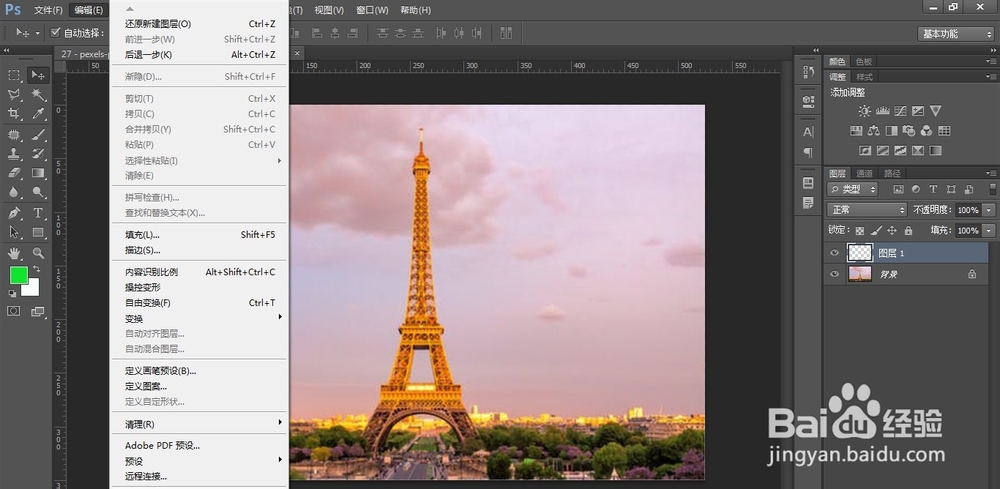
Task: Select the Brush tool
Action: (38, 135)
